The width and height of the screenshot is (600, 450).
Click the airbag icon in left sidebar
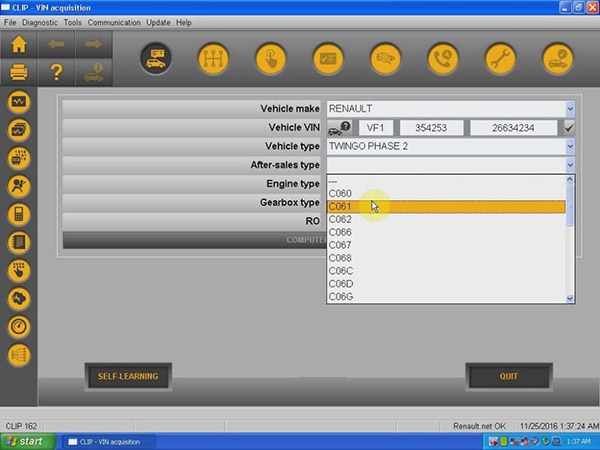coord(19,185)
